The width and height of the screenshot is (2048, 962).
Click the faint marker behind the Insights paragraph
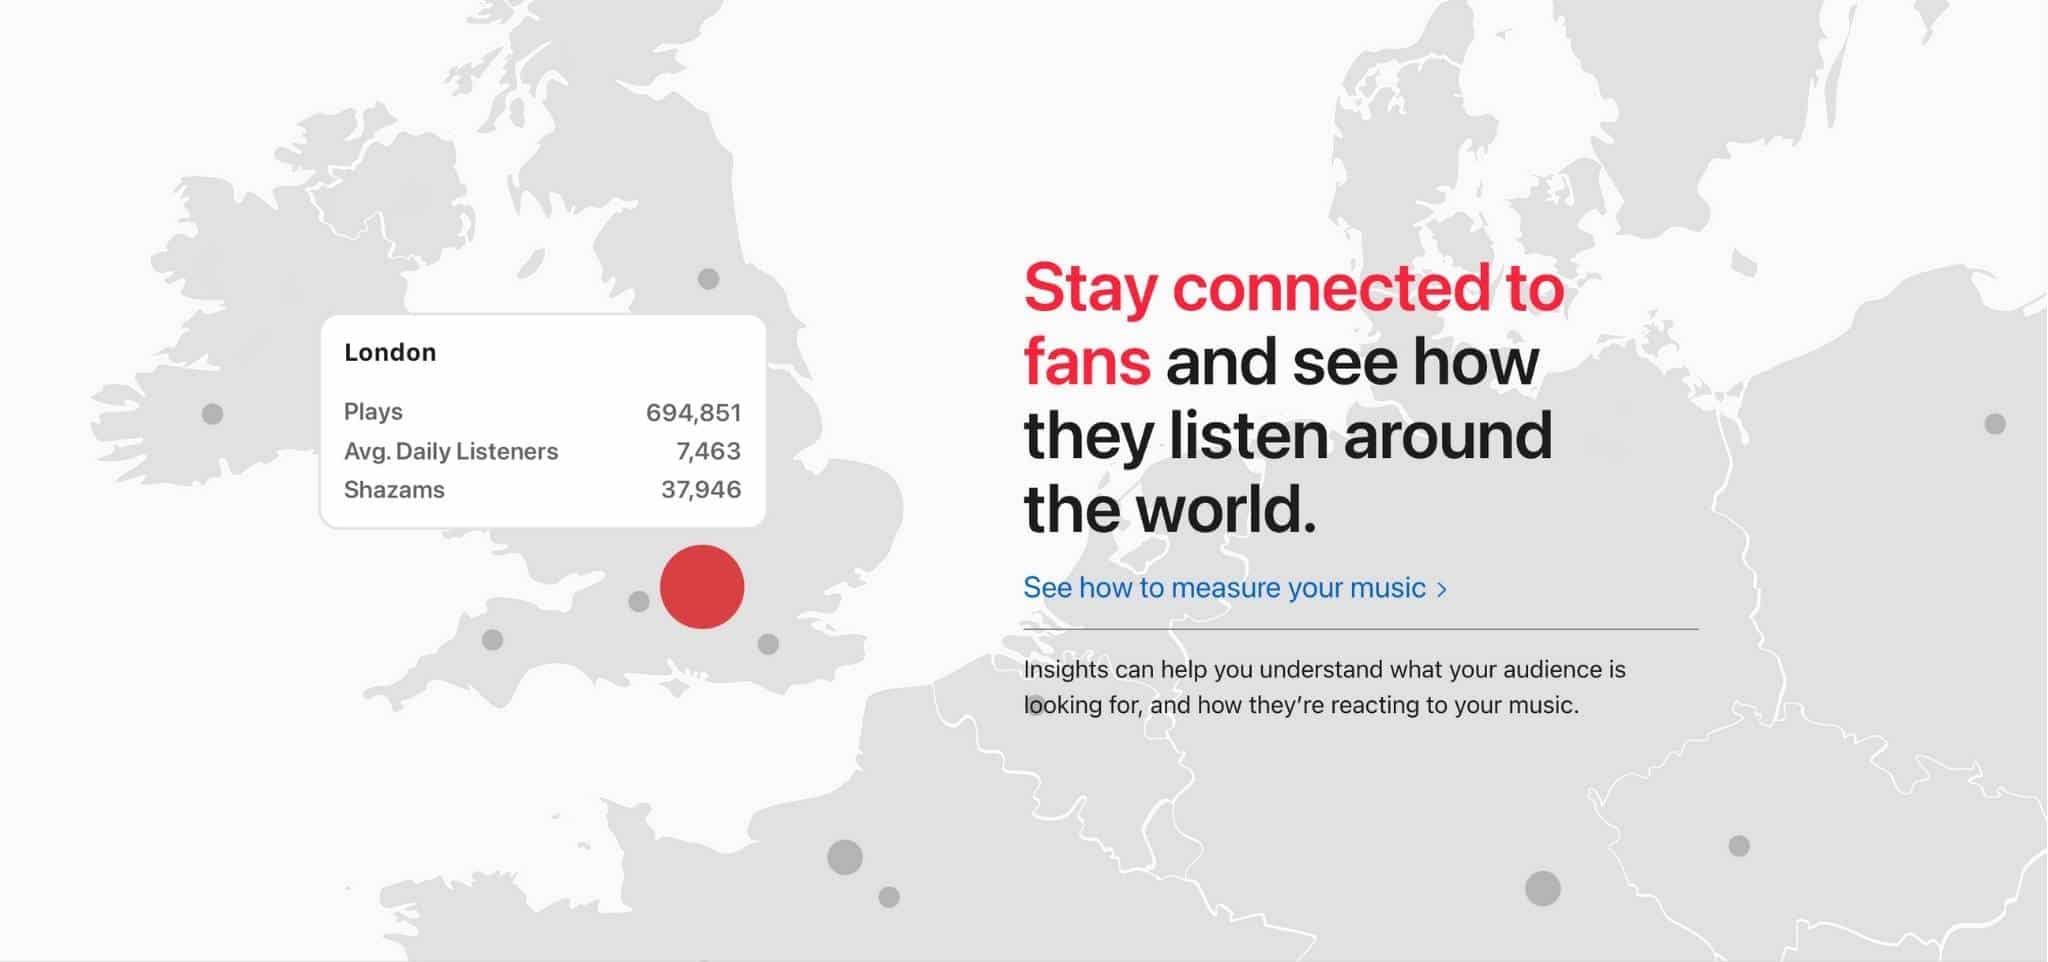[1036, 703]
